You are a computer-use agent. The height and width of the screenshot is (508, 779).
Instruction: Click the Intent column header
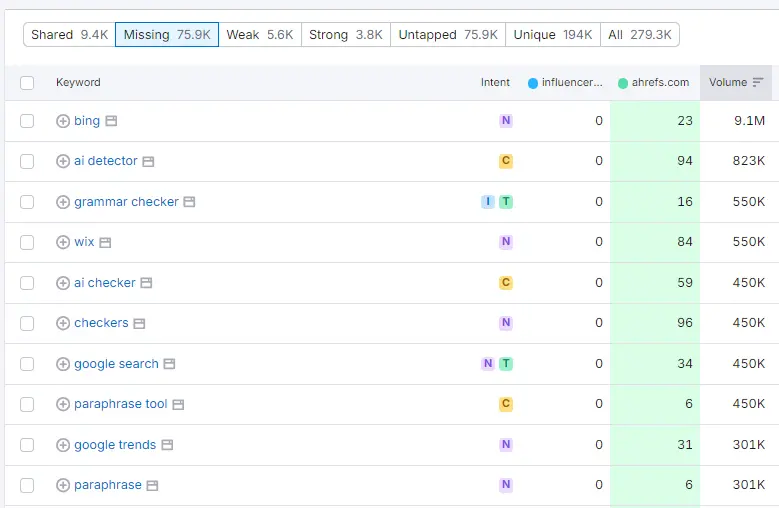(x=495, y=82)
